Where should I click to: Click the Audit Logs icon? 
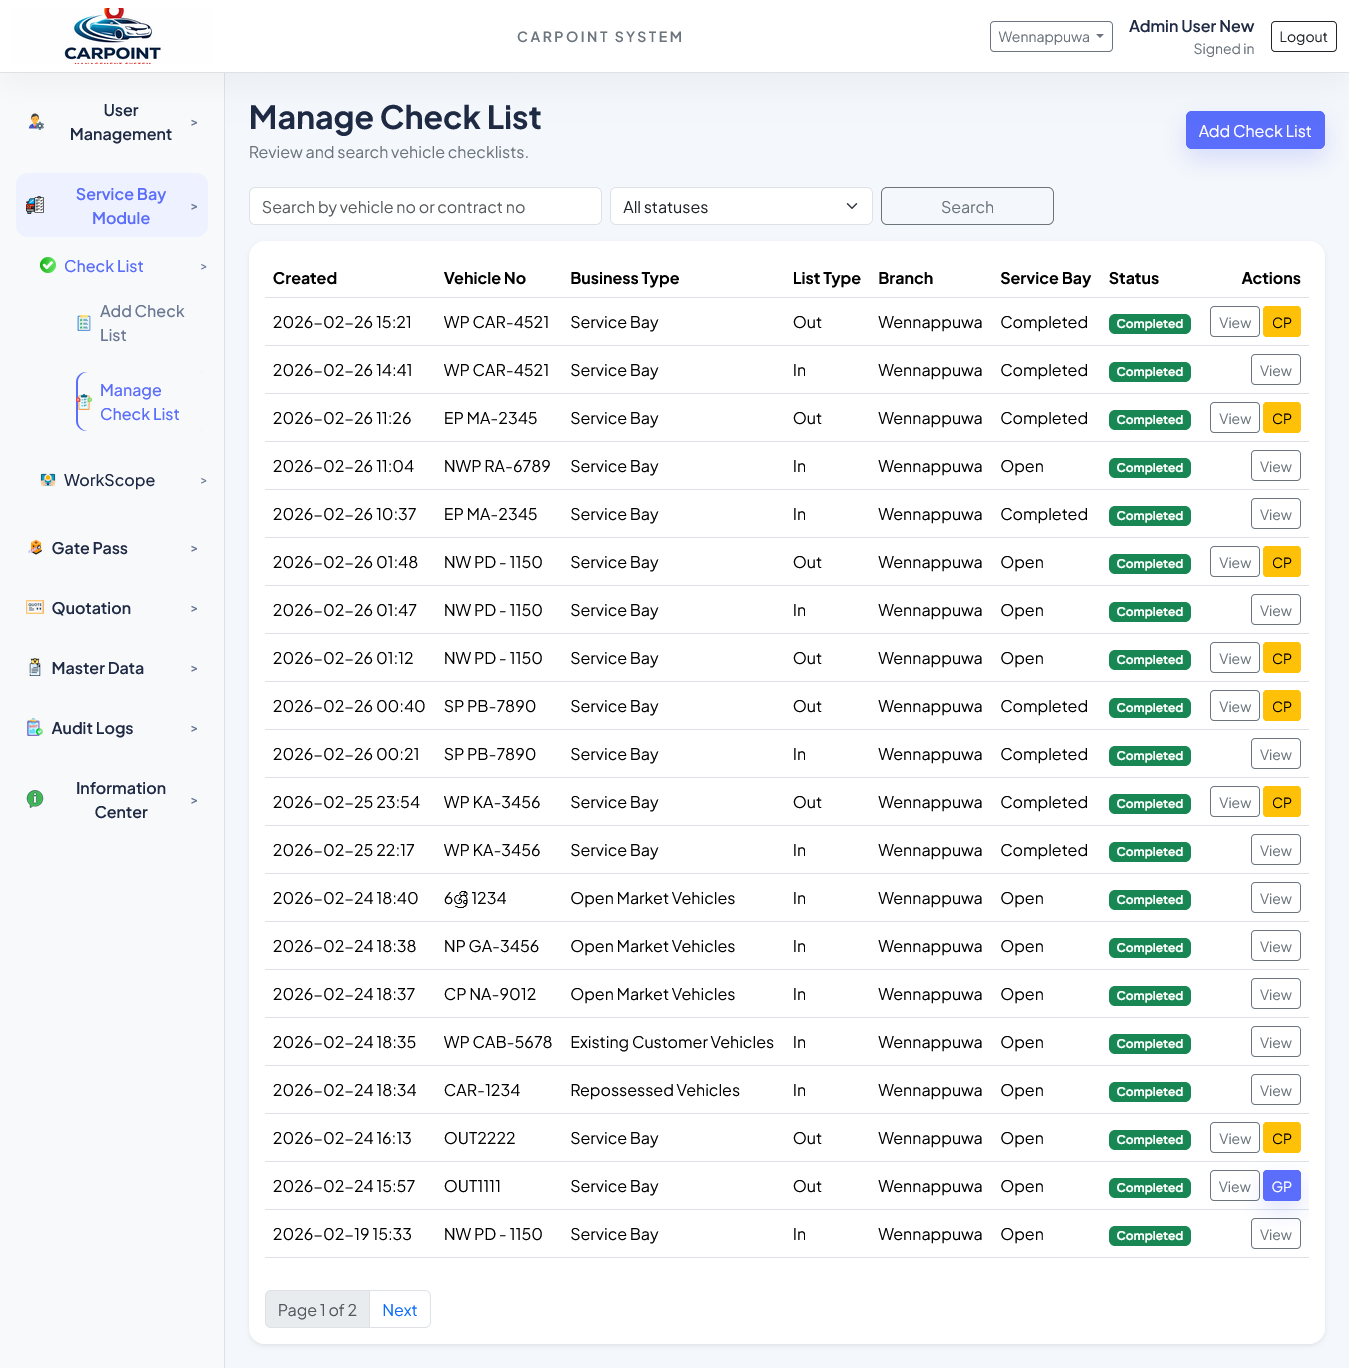tap(34, 728)
